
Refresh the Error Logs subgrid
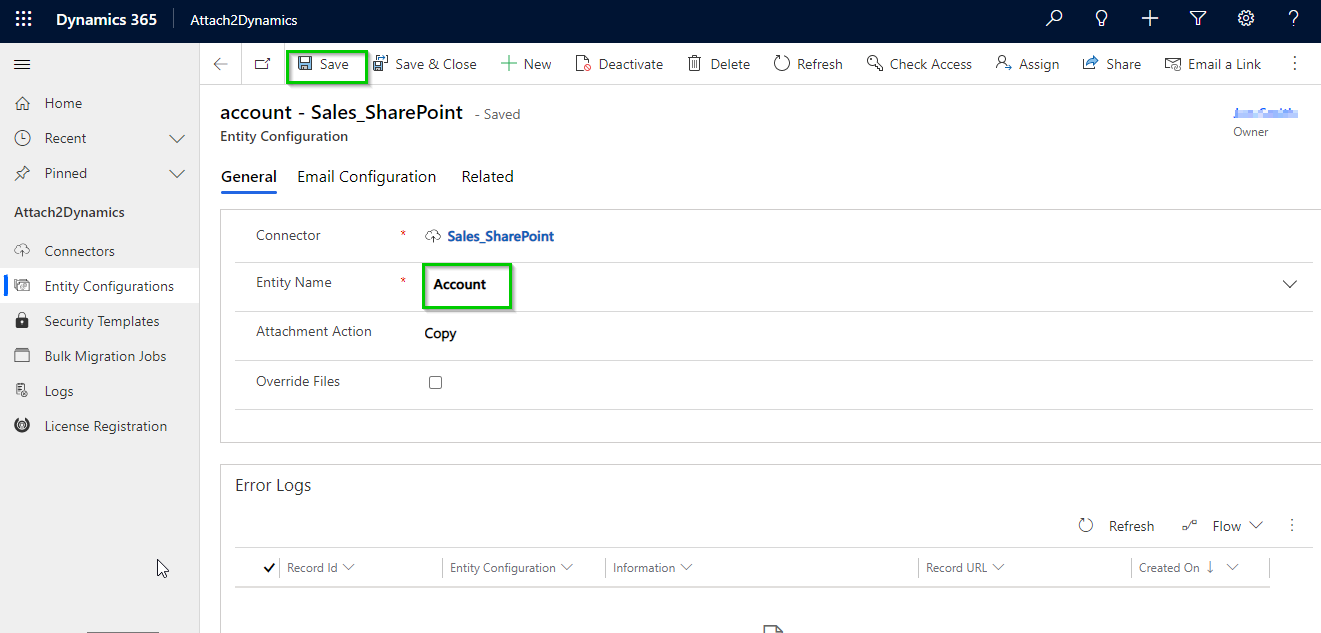[x=1116, y=526]
